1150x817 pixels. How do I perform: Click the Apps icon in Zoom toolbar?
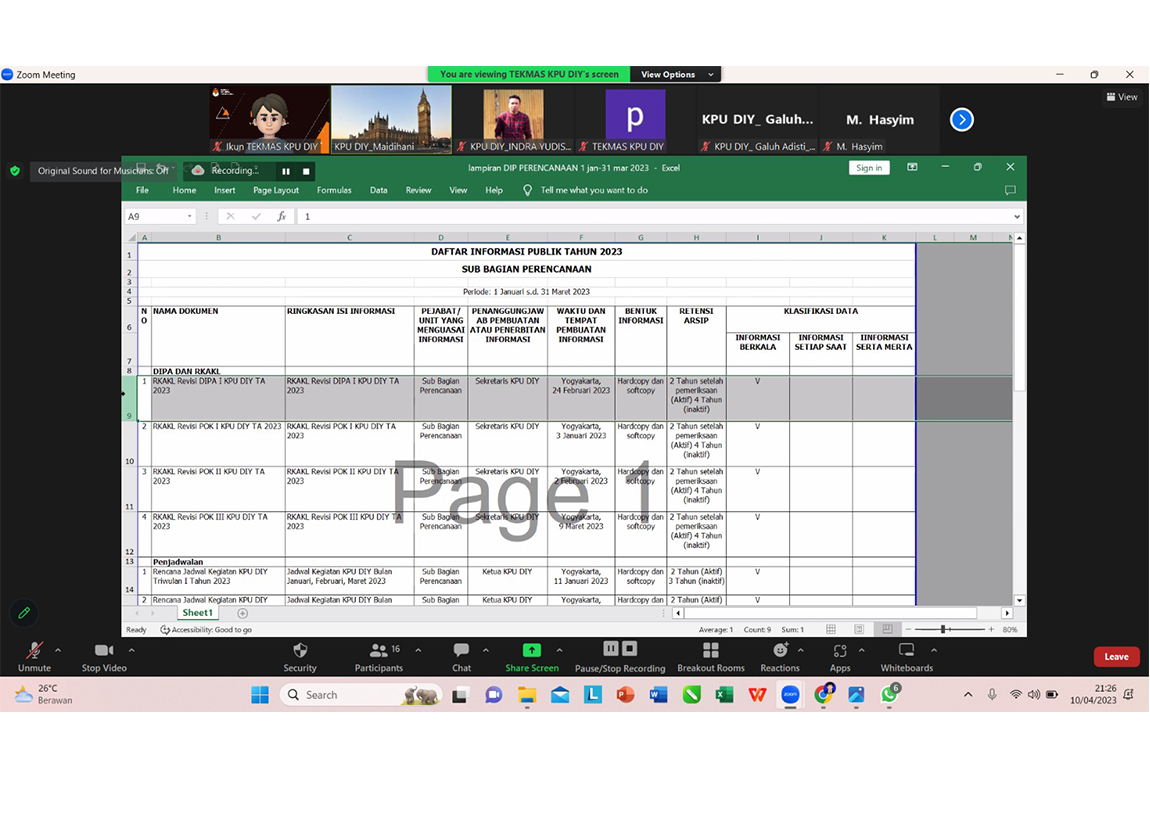(840, 651)
